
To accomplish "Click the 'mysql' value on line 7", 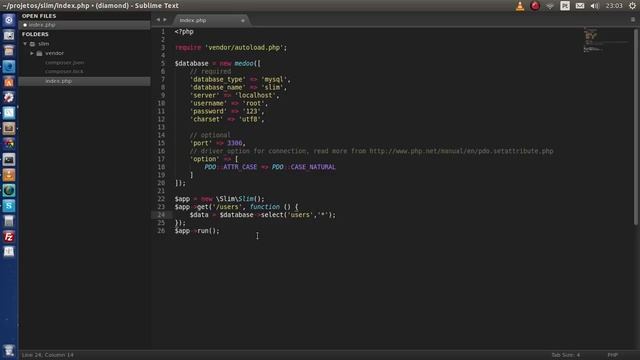I will tap(274, 79).
